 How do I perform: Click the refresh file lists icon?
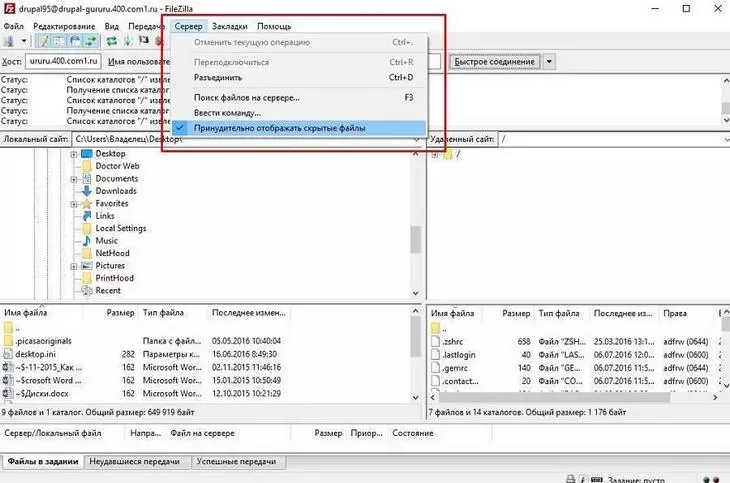(x=111, y=41)
